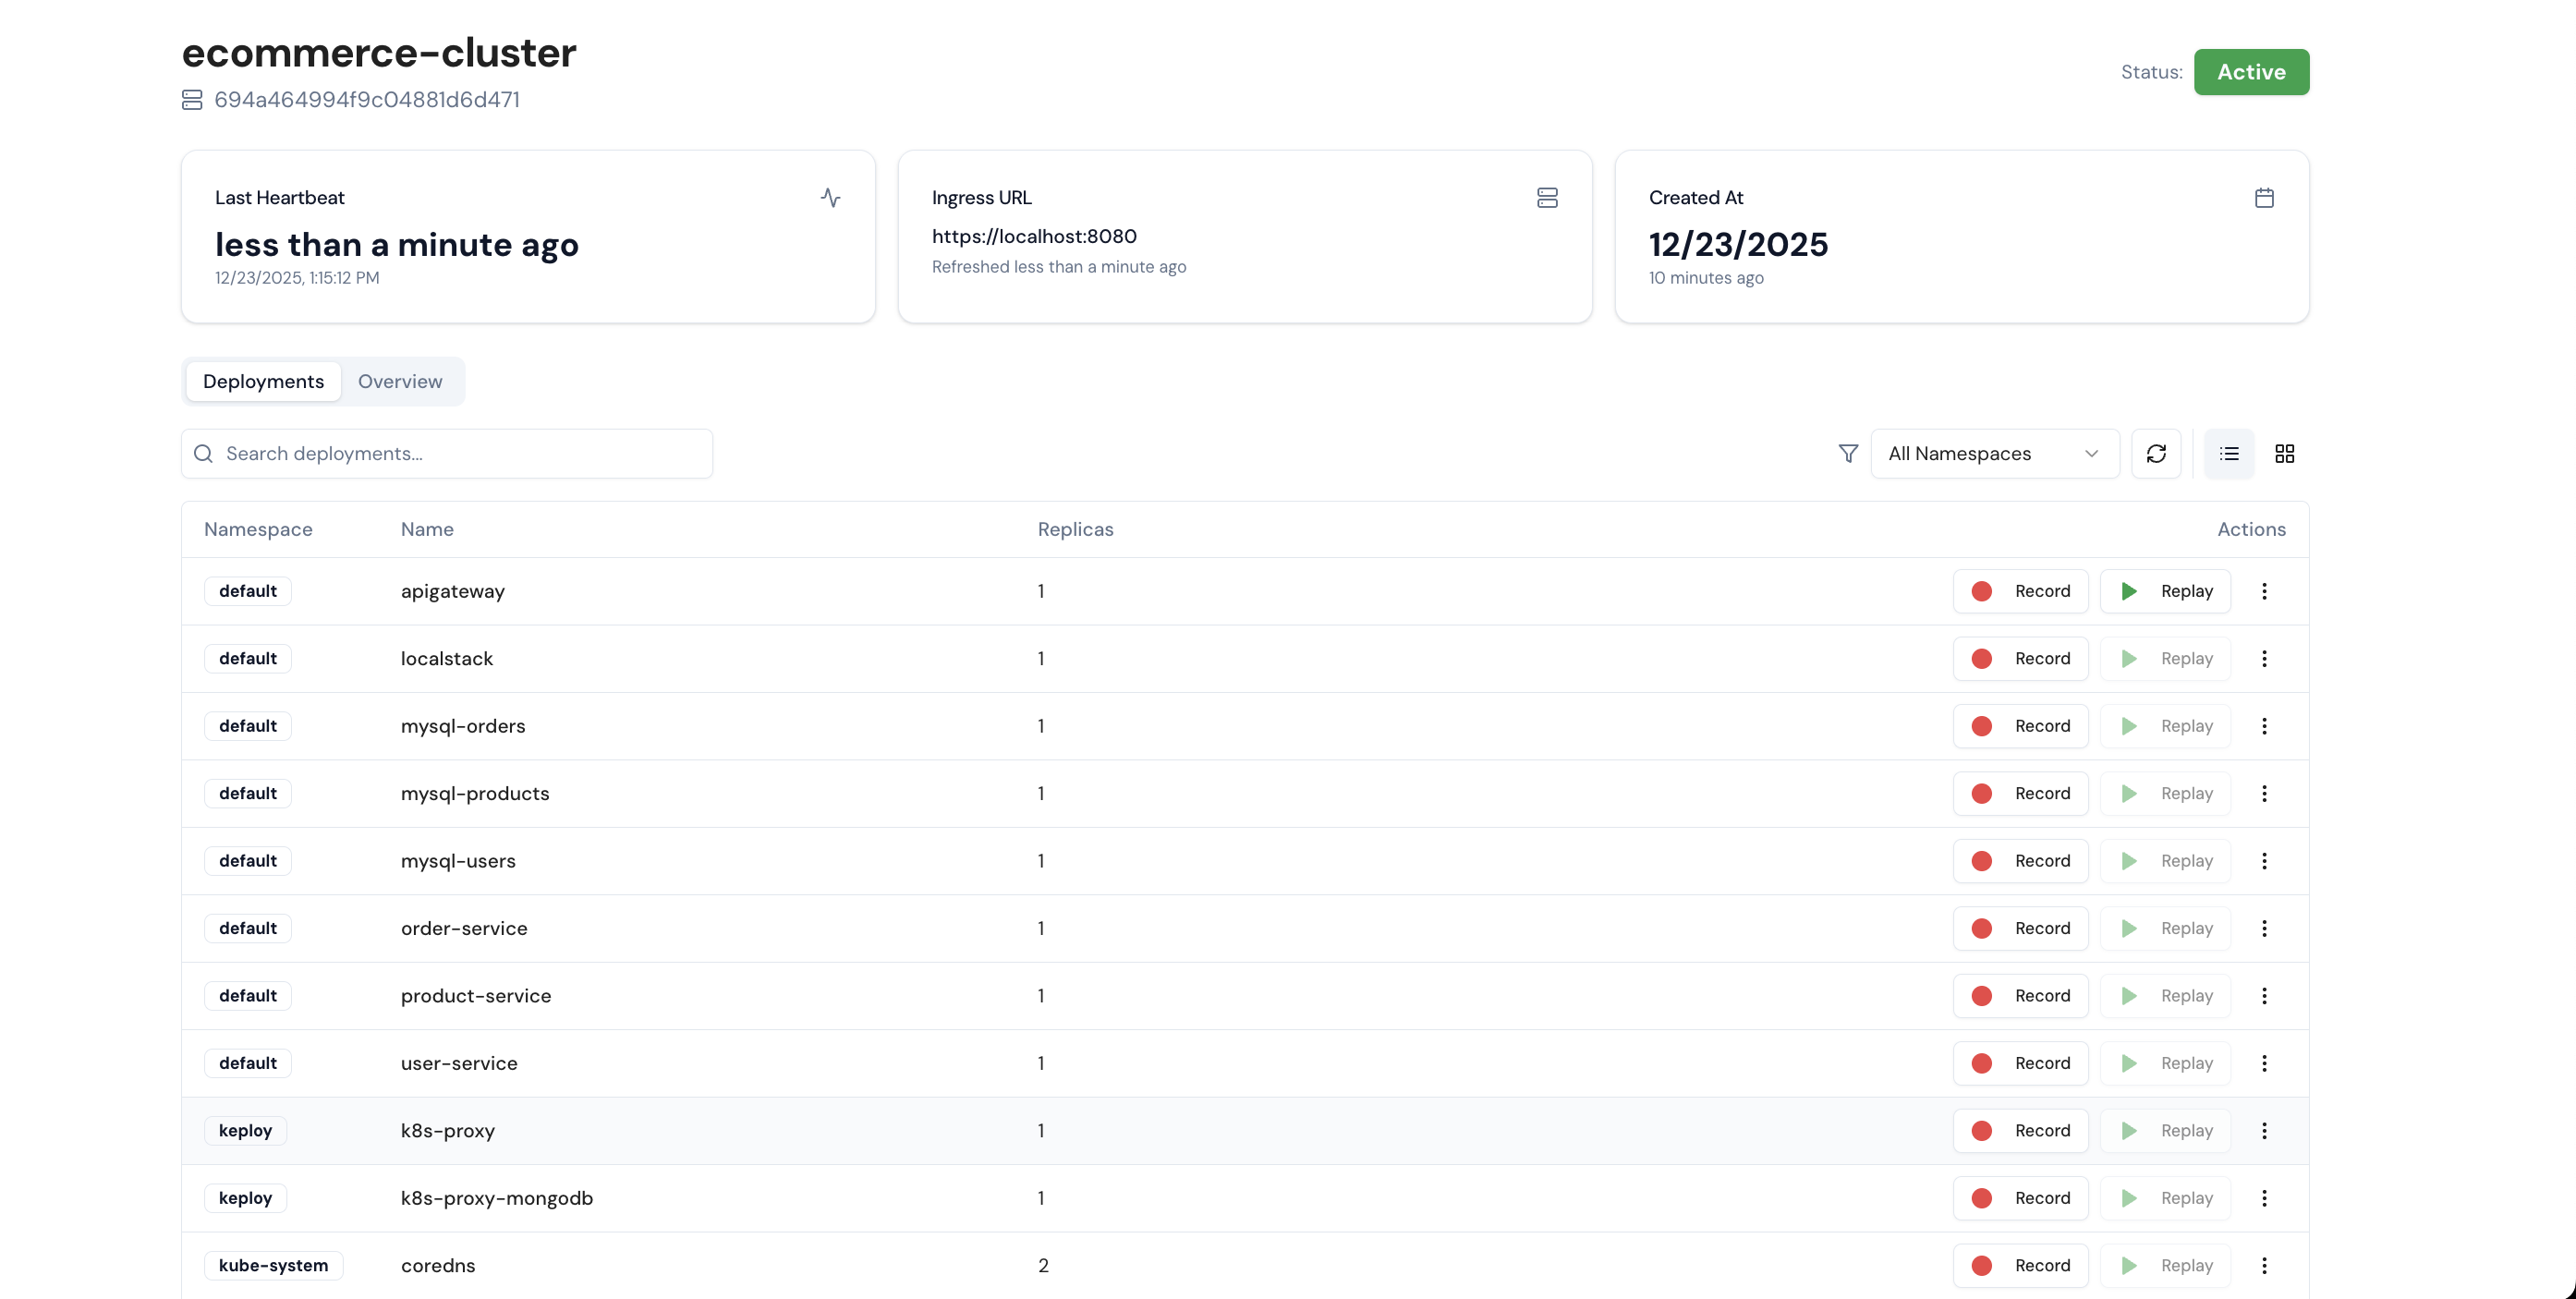Select the Deployments tab
The width and height of the screenshot is (2576, 1299).
tap(263, 381)
